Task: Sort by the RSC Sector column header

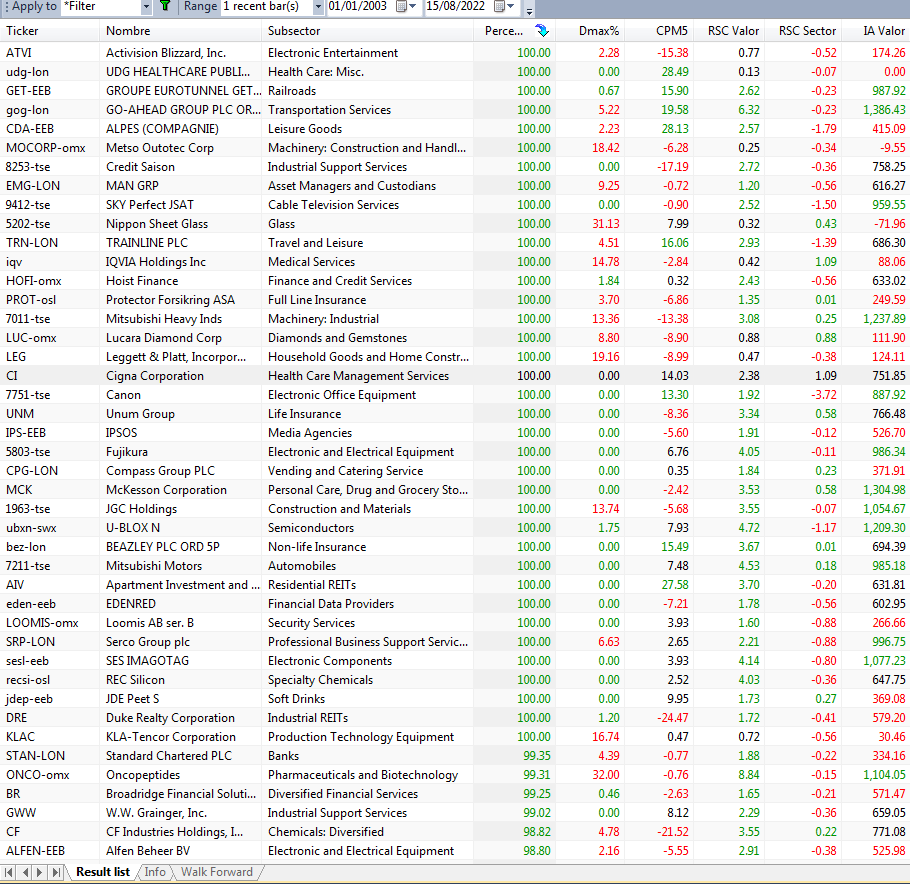Action: pyautogui.click(x=803, y=31)
